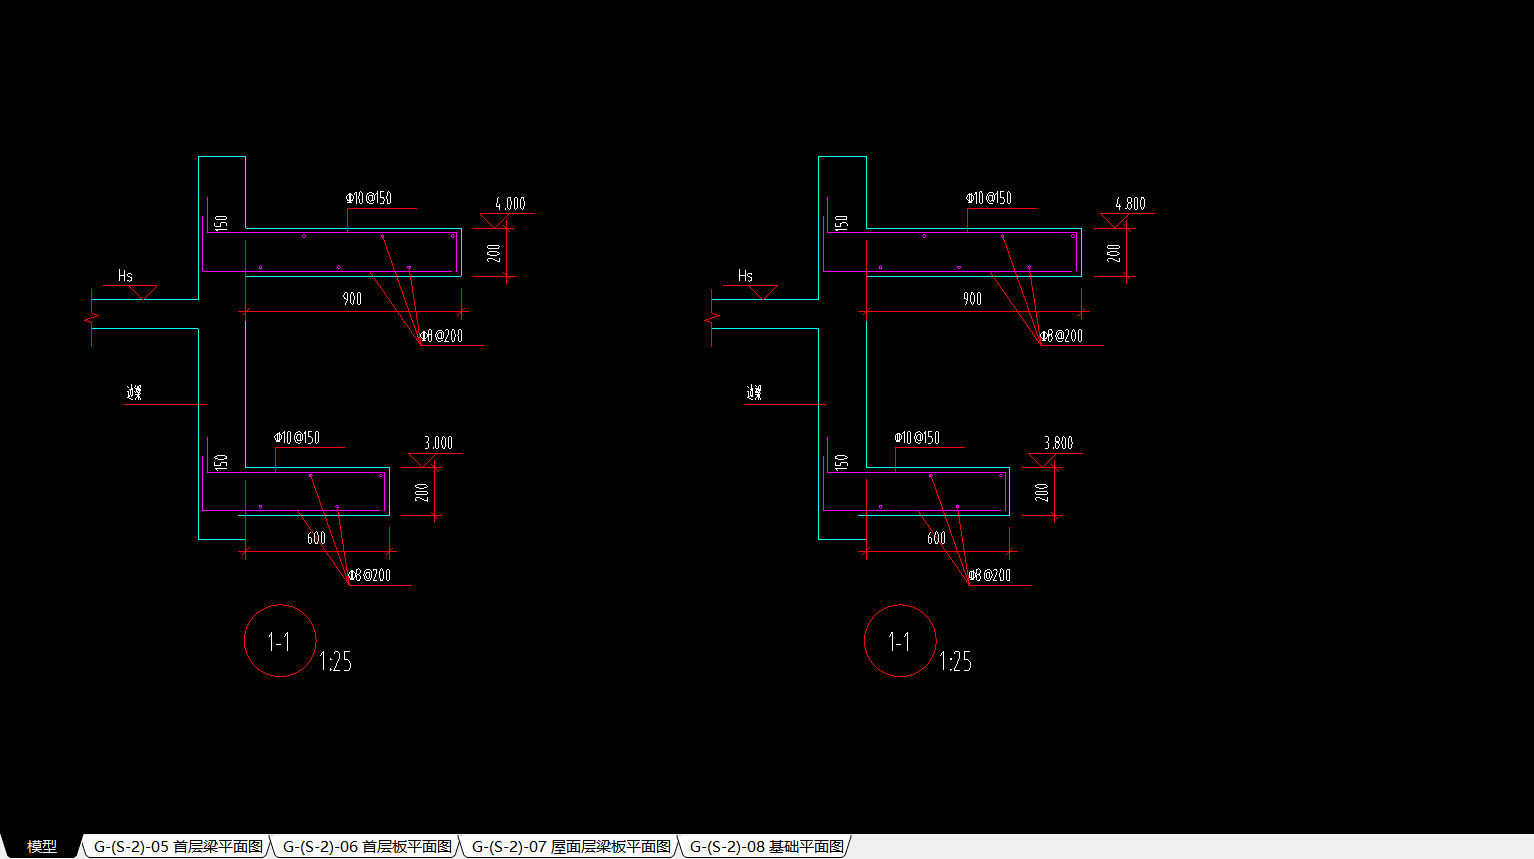
Task: Select the 200 thickness dimension beside elevation 4.800
Action: (1114, 253)
